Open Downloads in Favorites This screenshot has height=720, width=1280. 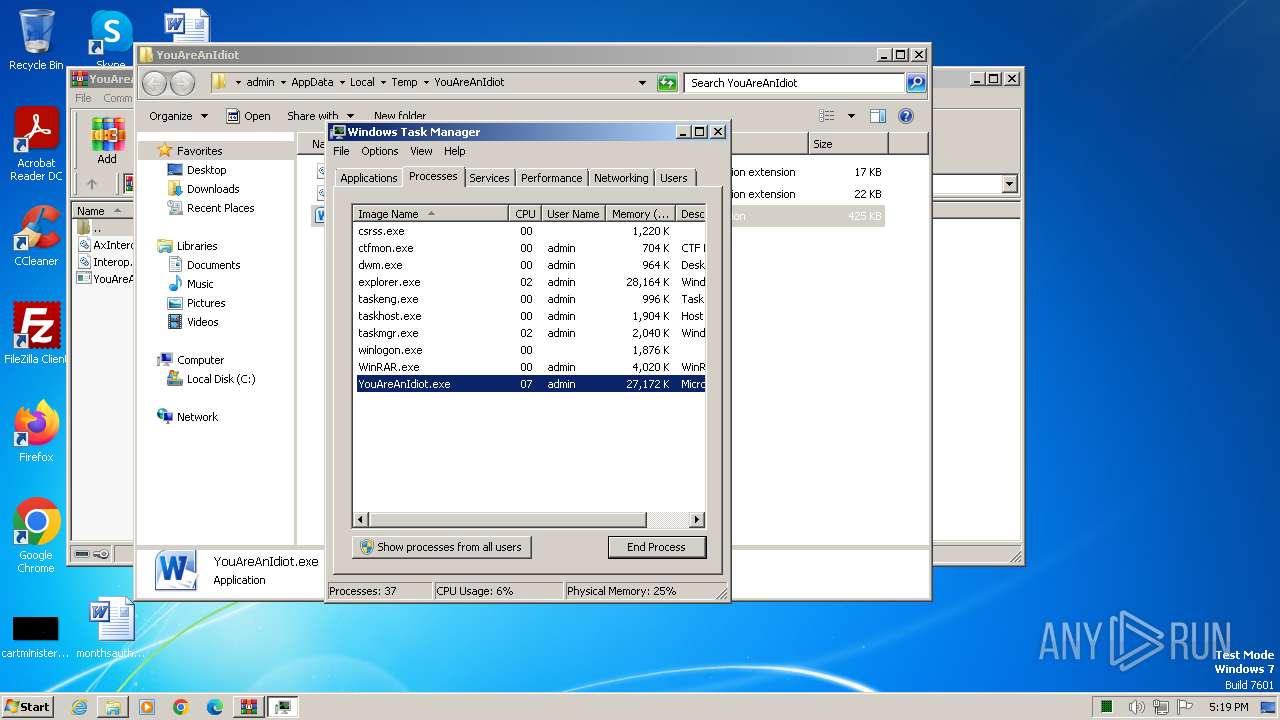(212, 189)
